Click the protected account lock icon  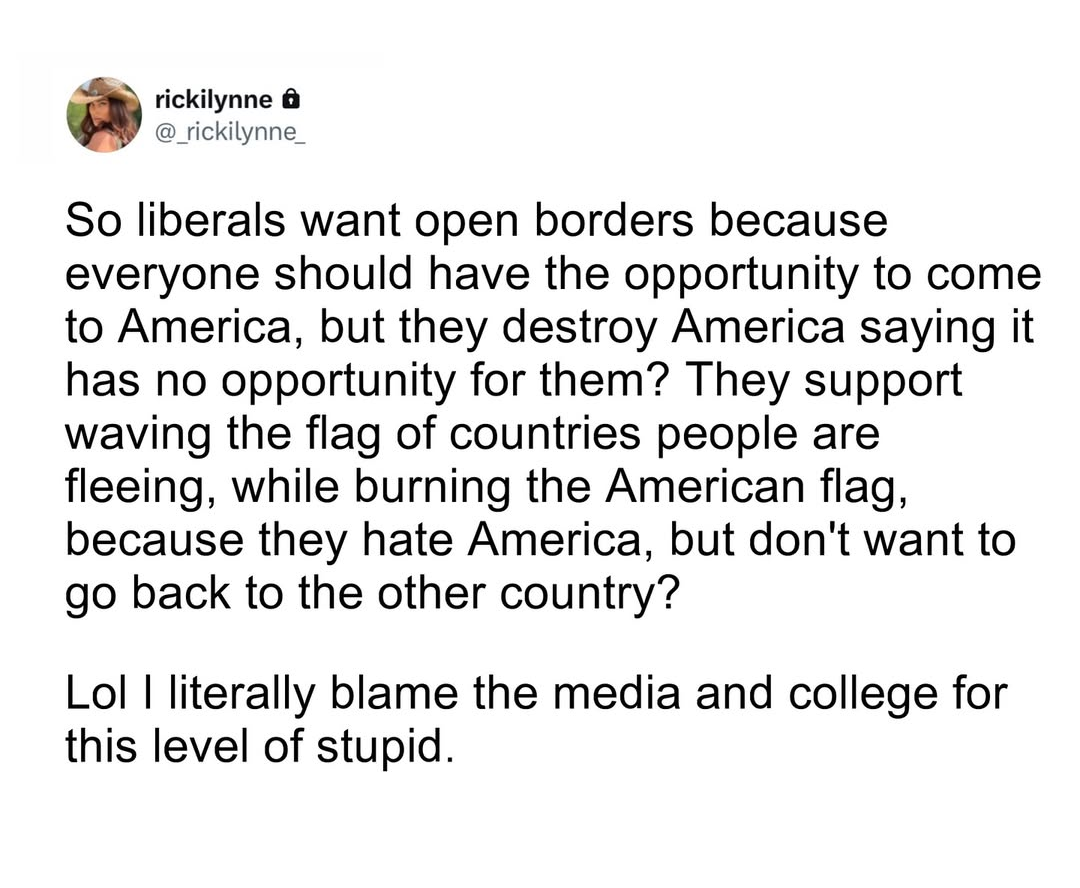(x=289, y=99)
